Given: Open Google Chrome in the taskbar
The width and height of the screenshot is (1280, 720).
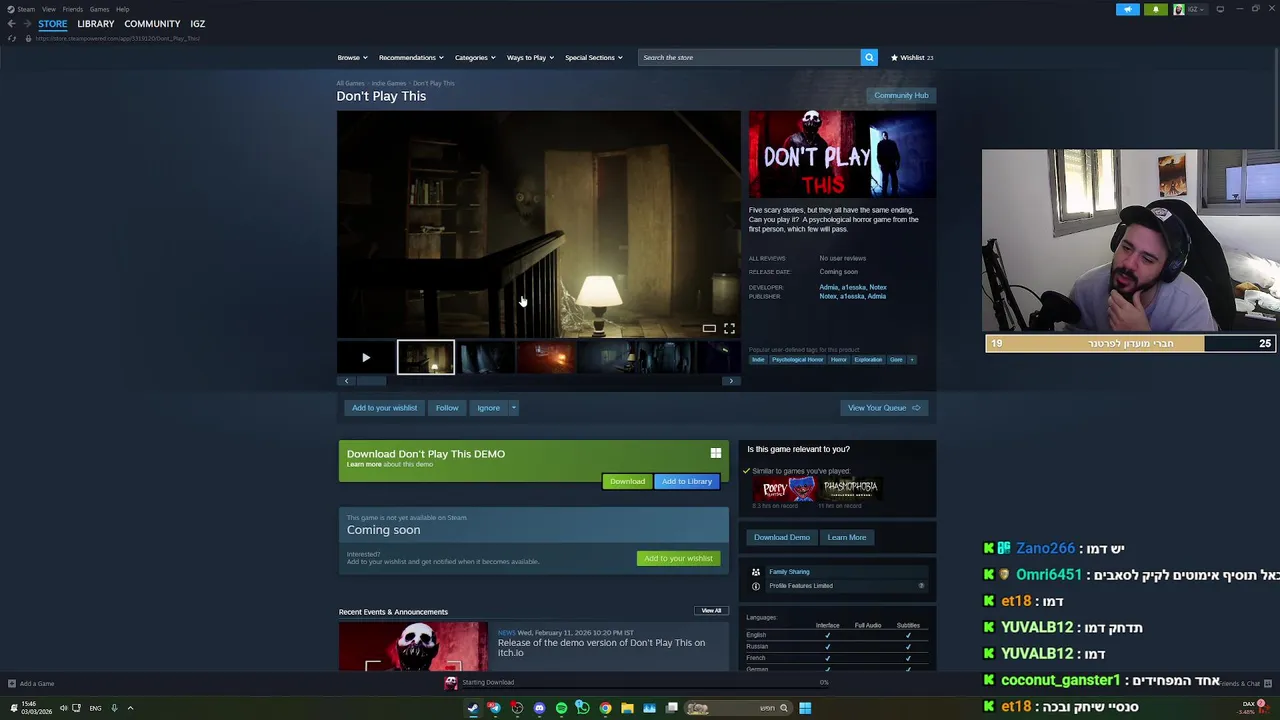Looking at the screenshot, I should (x=605, y=708).
